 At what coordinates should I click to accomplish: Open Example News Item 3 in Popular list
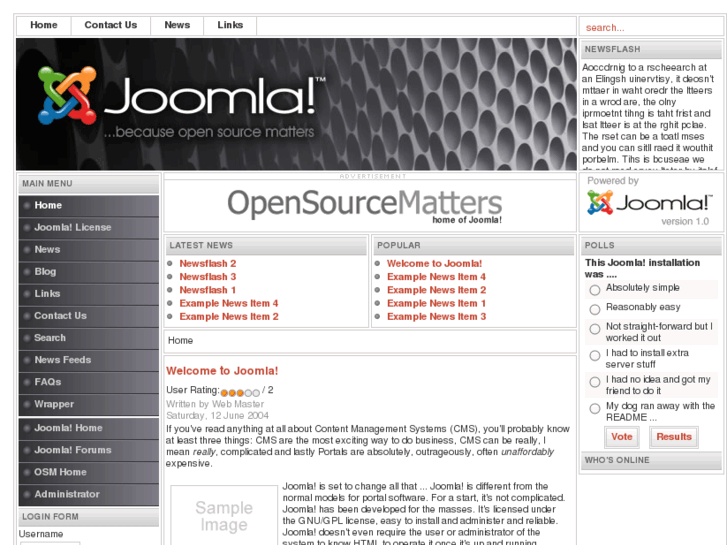tap(436, 317)
